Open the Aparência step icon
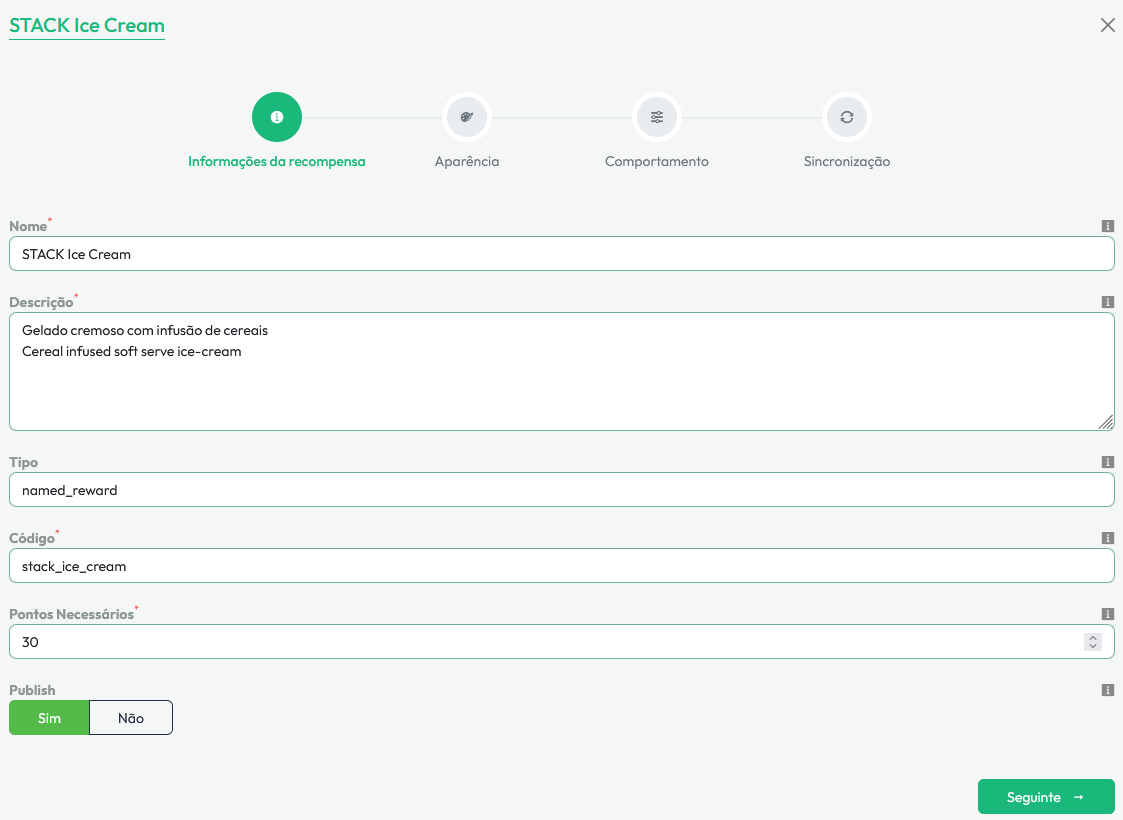This screenshot has width=1123, height=820. pyautogui.click(x=467, y=117)
